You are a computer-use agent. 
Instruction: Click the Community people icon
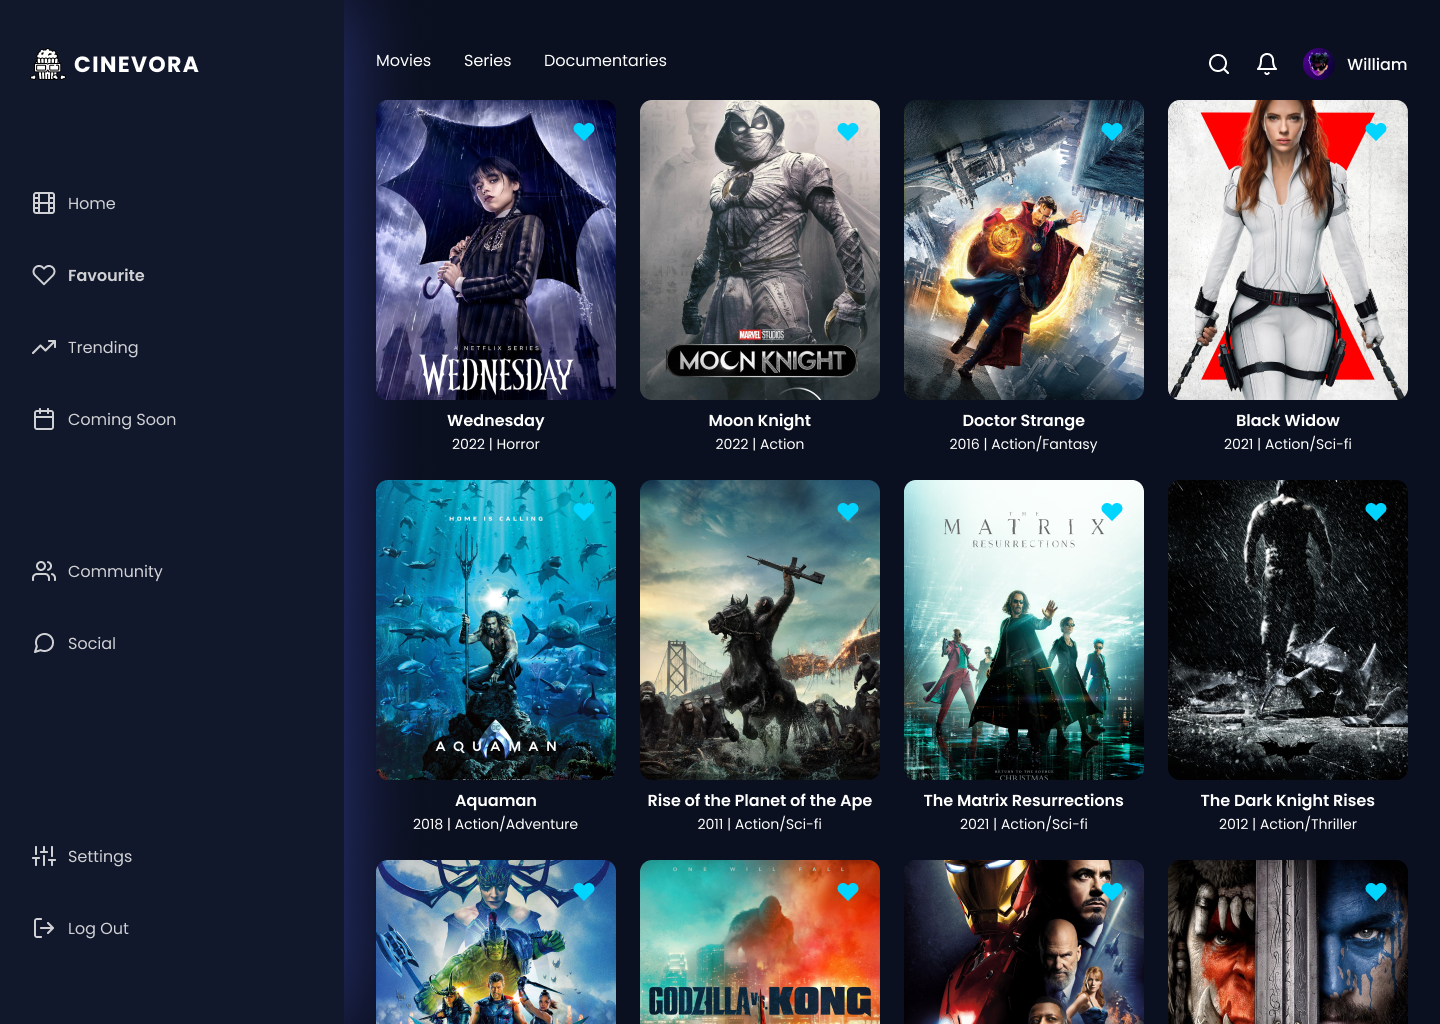[44, 571]
